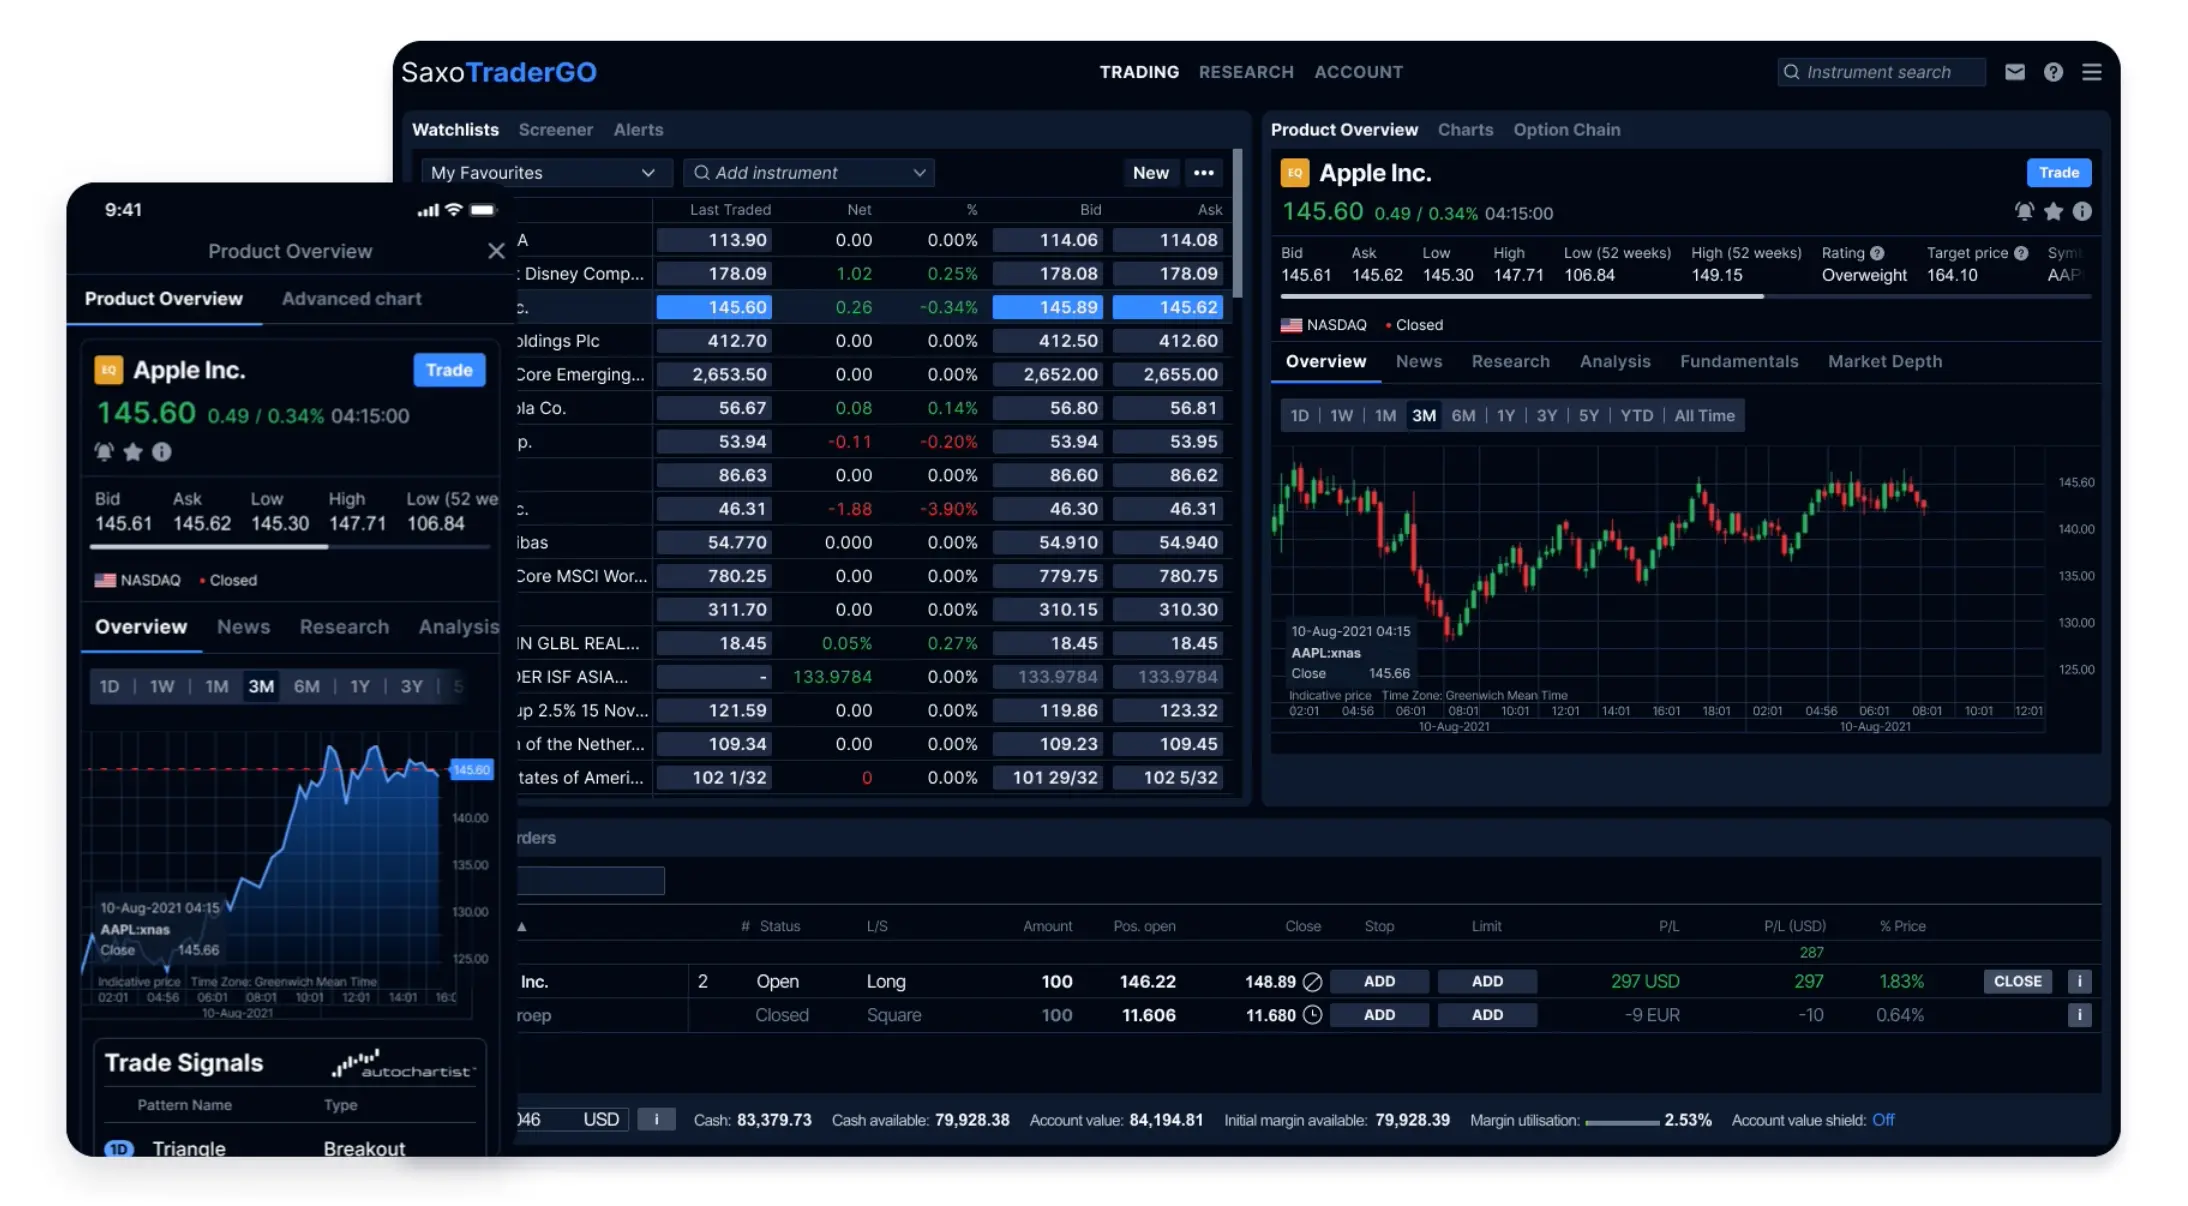This screenshot has height=1206, width=2188.
Task: Open the hamburger menu at top right
Action: (x=2092, y=71)
